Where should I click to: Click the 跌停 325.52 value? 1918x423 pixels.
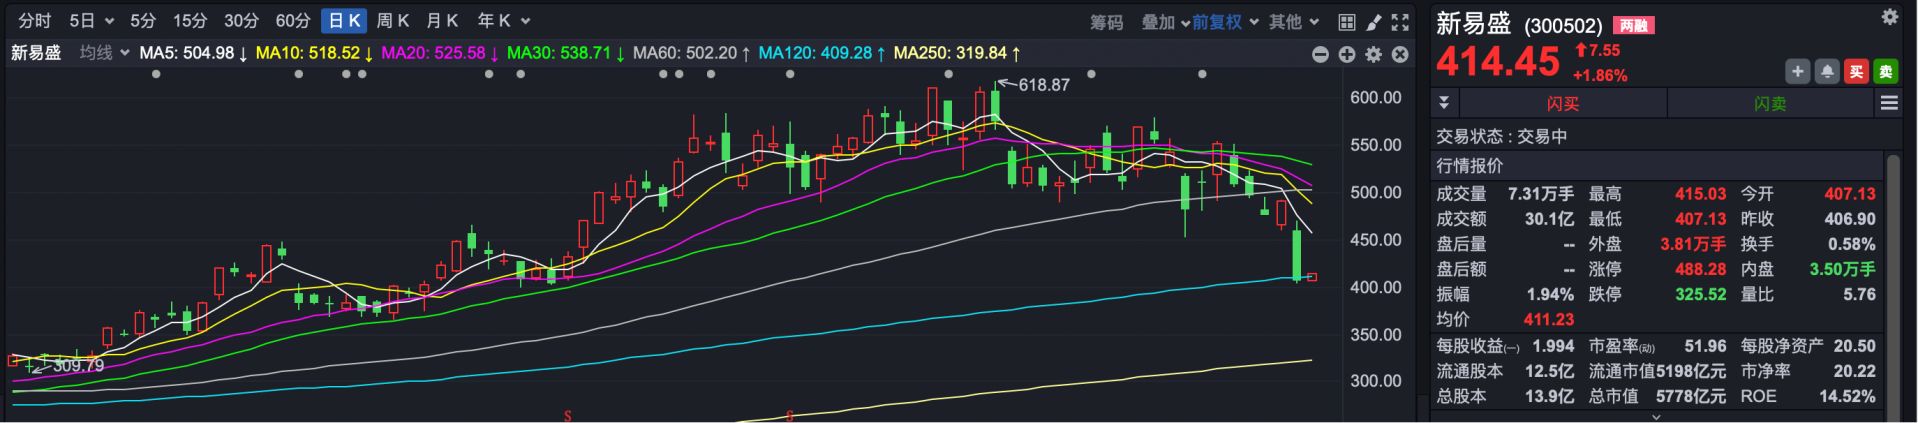pyautogui.click(x=1700, y=294)
